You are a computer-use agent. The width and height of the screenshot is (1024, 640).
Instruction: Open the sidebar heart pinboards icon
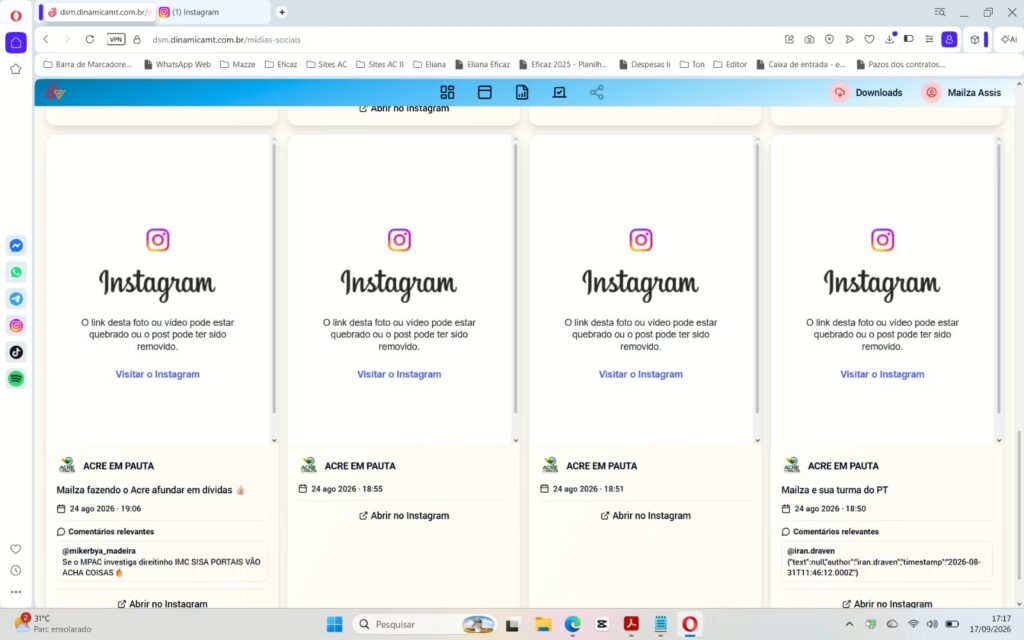tap(16, 549)
